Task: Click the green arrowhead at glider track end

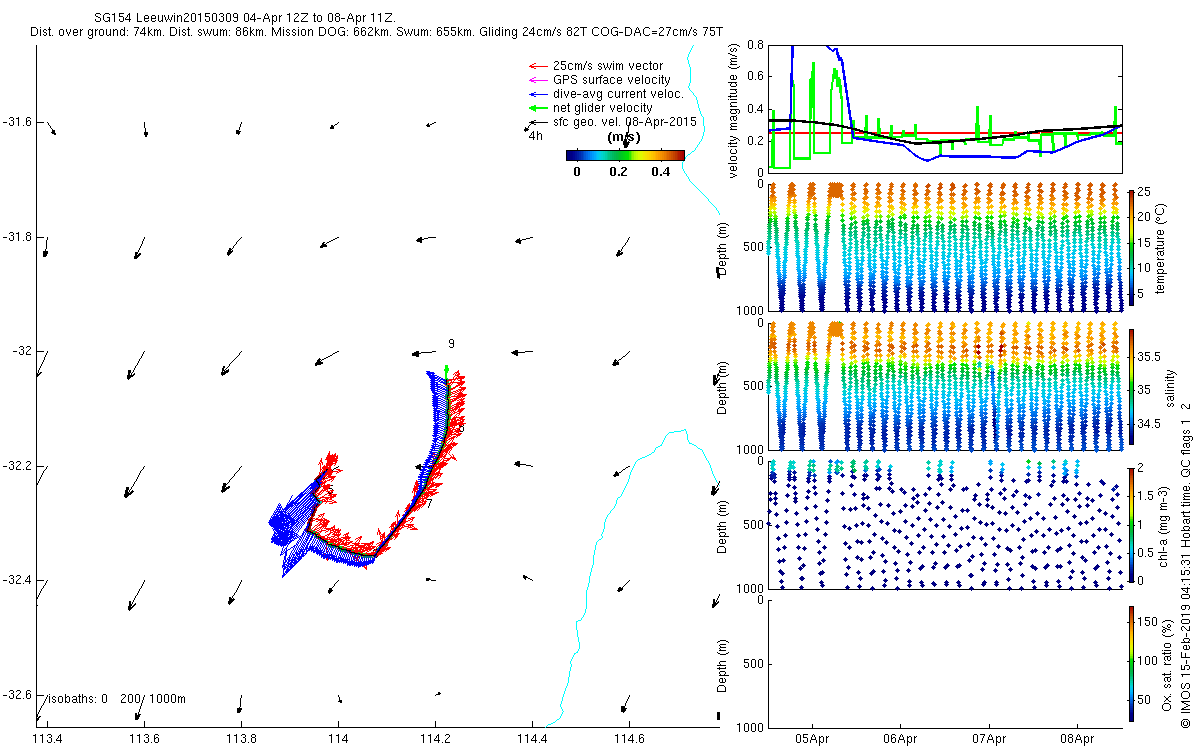Action: click(446, 370)
